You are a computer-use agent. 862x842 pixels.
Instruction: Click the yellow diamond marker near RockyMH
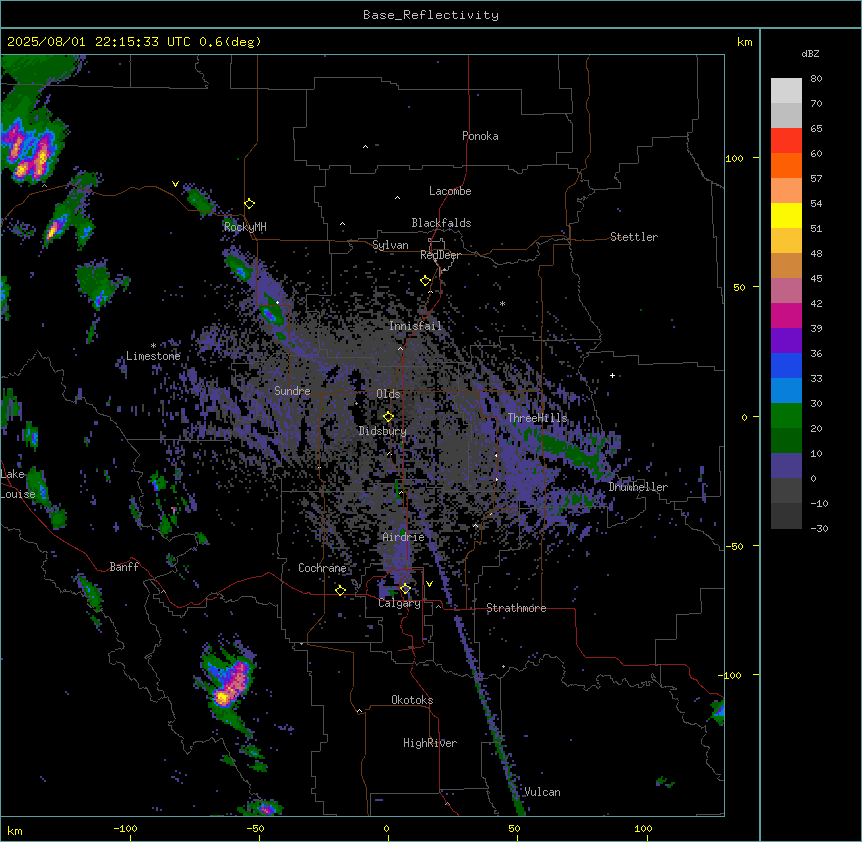click(250, 204)
